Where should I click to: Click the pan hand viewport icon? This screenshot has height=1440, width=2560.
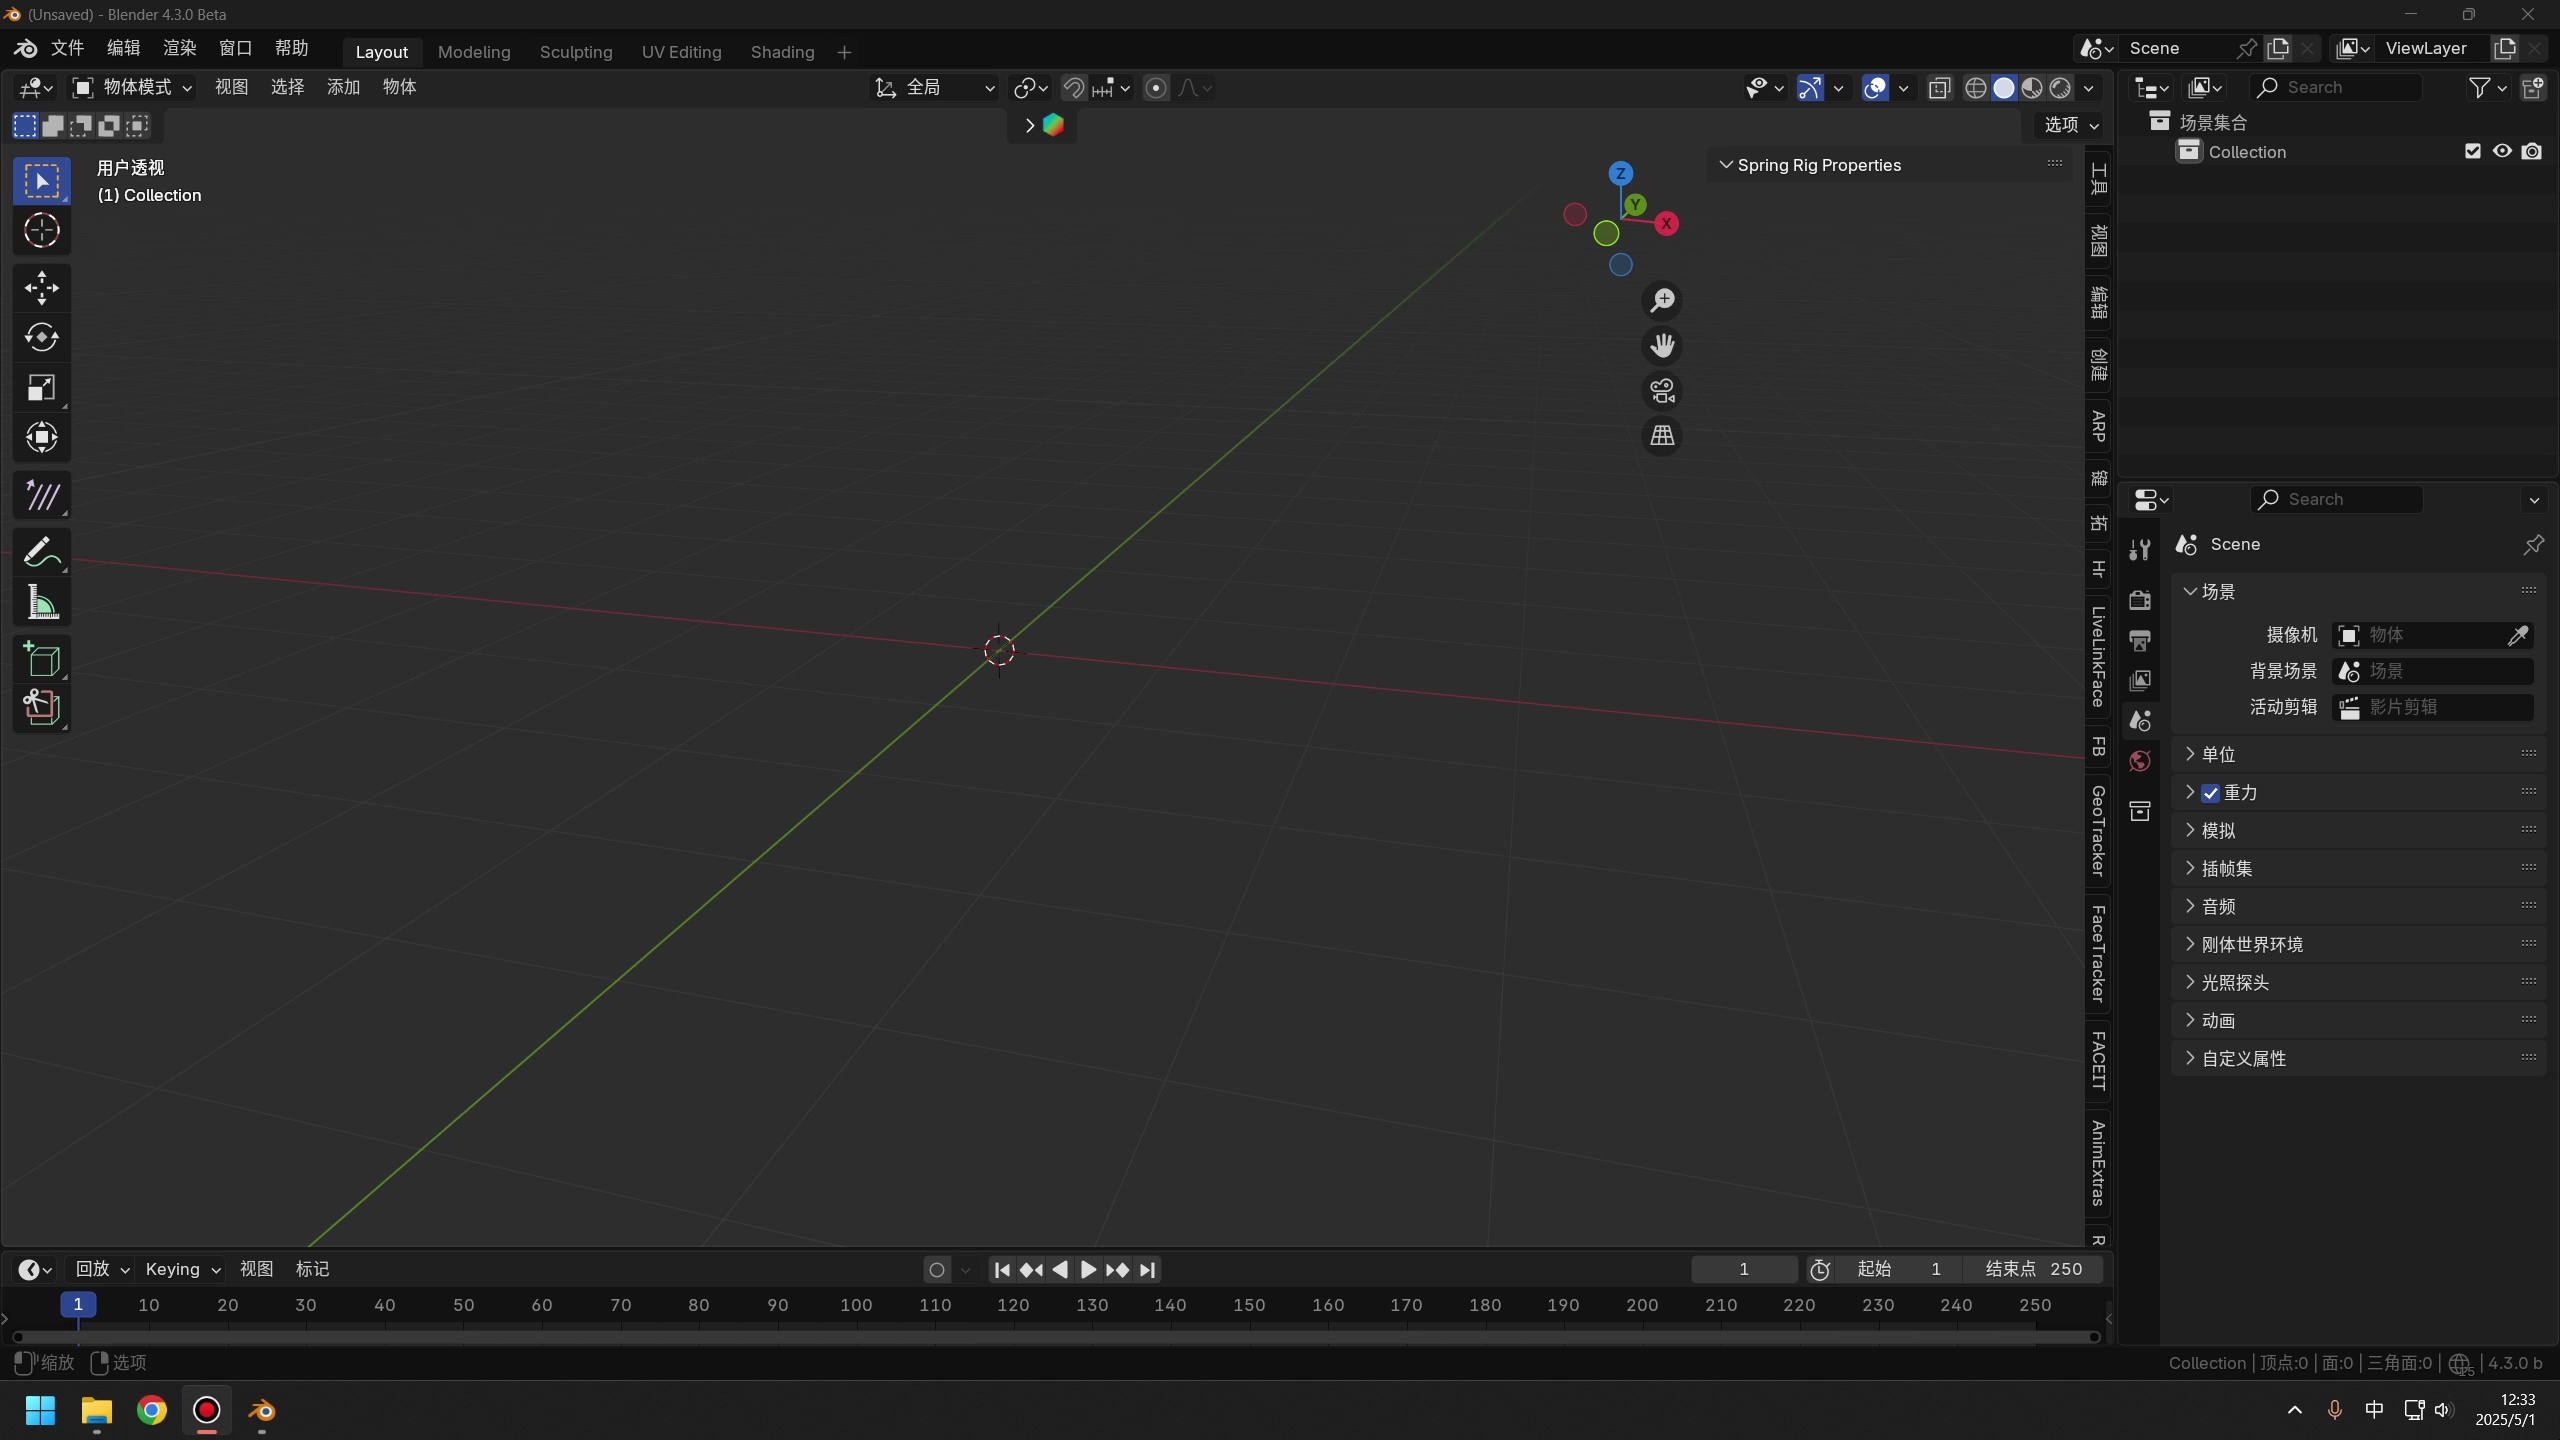[1662, 346]
